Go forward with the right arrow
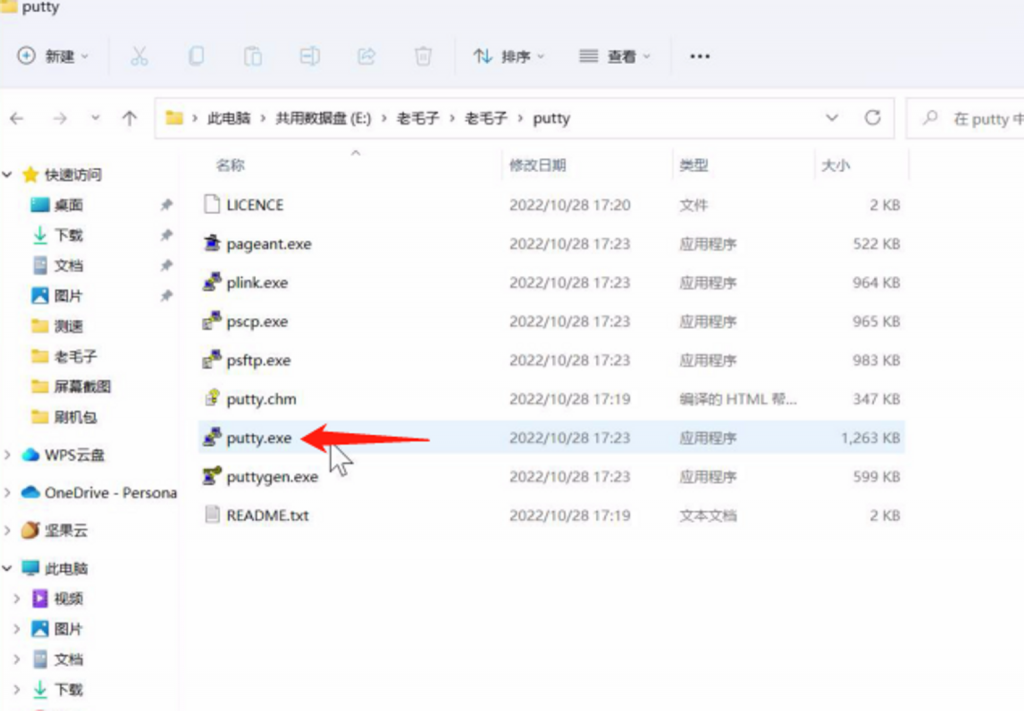 pos(60,118)
